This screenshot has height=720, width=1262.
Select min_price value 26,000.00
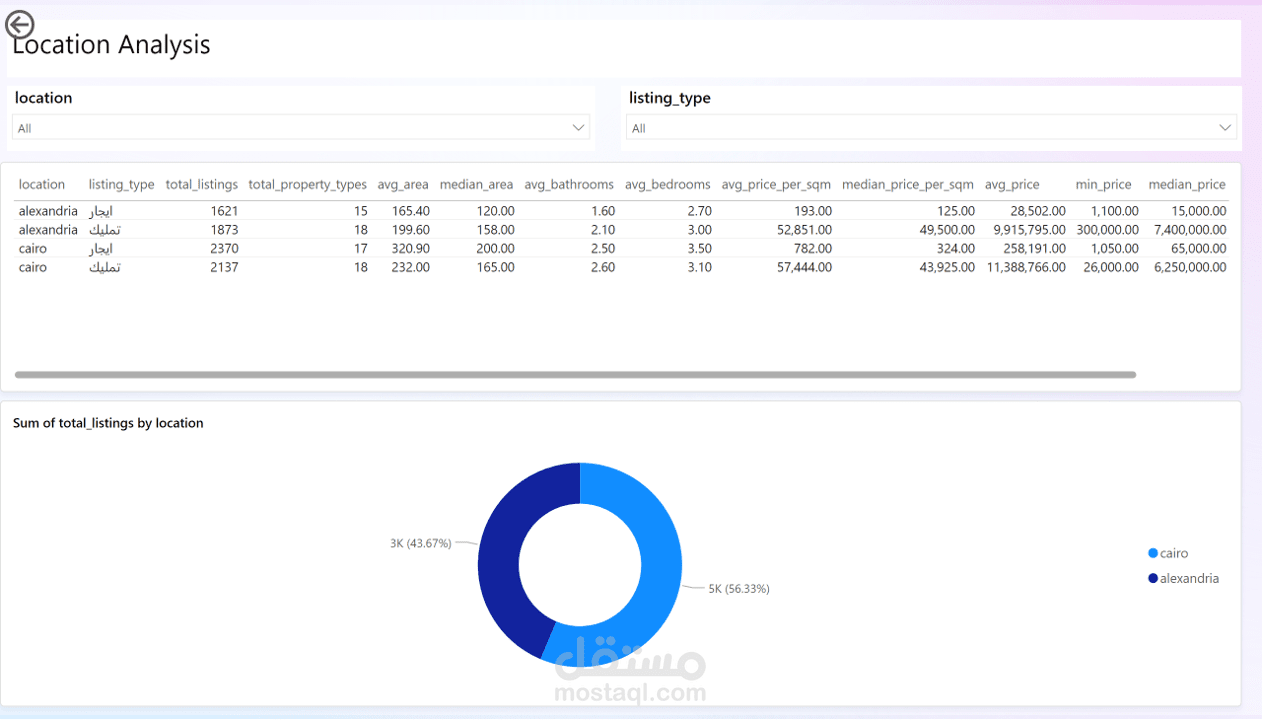1111,267
